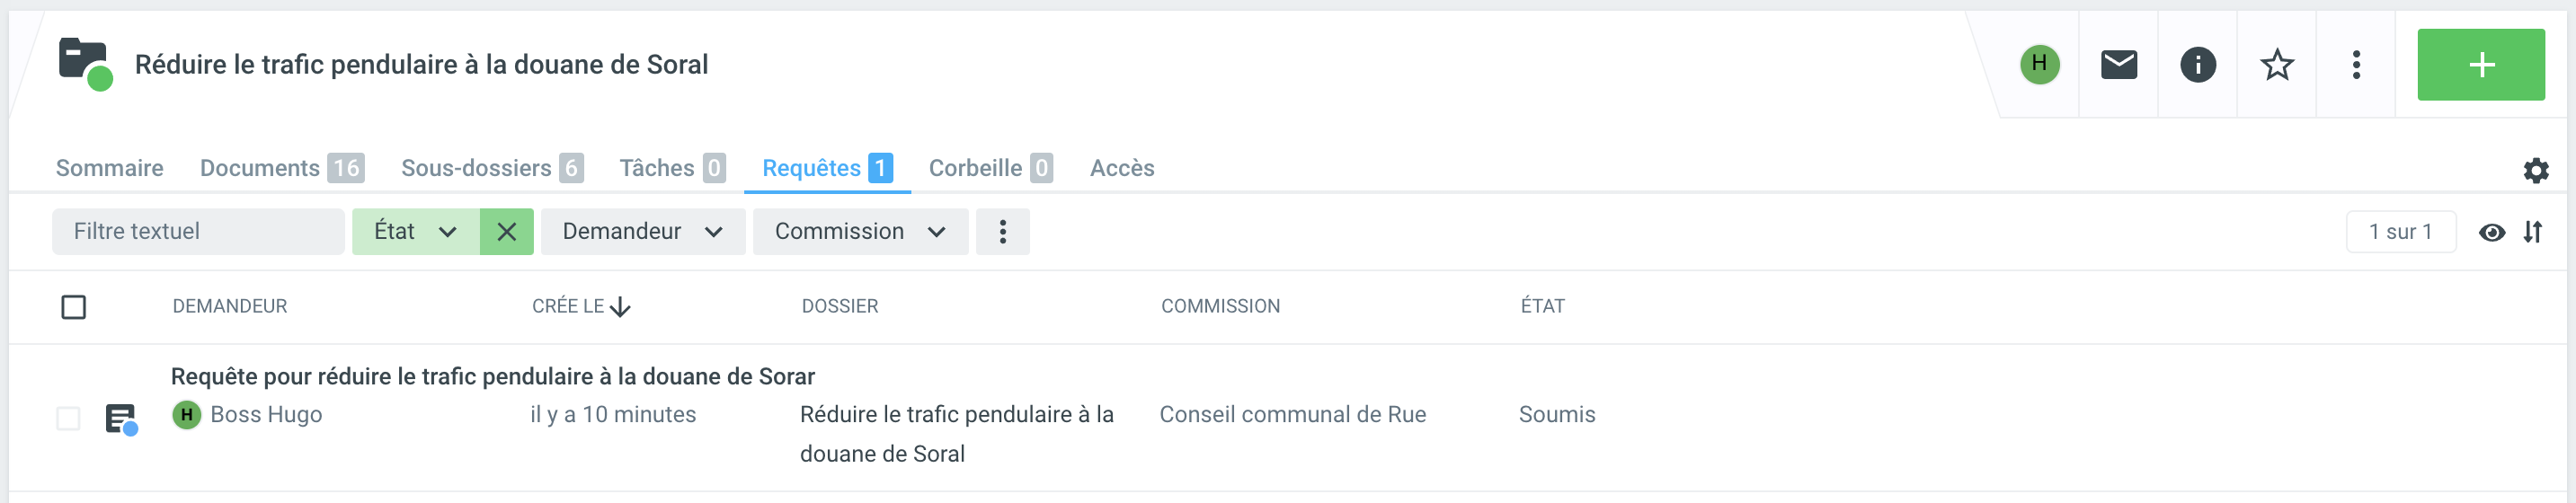Open the filter bar three-dot menu
The height and width of the screenshot is (503, 2576).
[x=1002, y=232]
